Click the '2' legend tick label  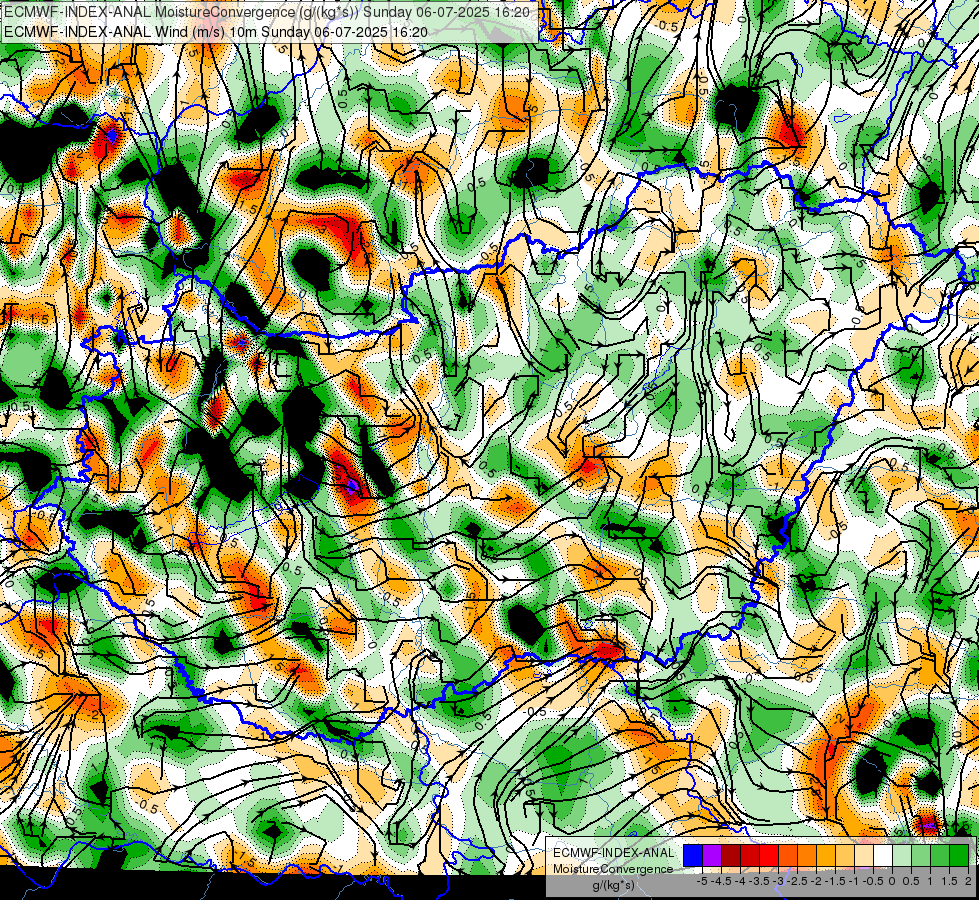968,881
